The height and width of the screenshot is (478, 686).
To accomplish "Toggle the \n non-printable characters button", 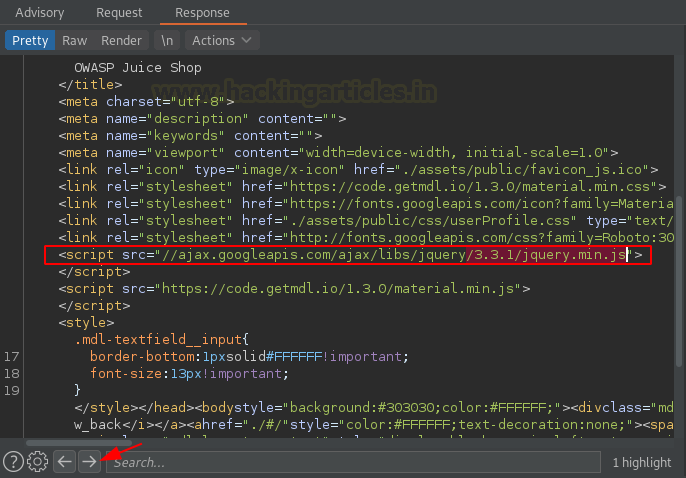I will tap(167, 40).
